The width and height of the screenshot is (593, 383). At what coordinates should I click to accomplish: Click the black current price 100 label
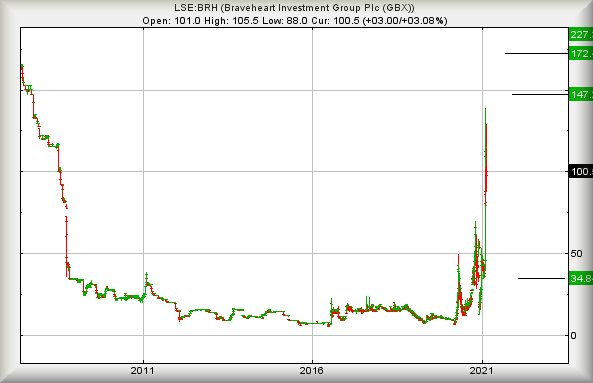click(581, 172)
